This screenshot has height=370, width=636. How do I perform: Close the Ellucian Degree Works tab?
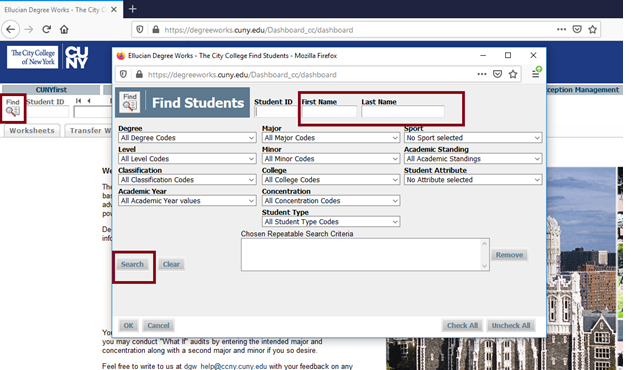click(x=114, y=9)
